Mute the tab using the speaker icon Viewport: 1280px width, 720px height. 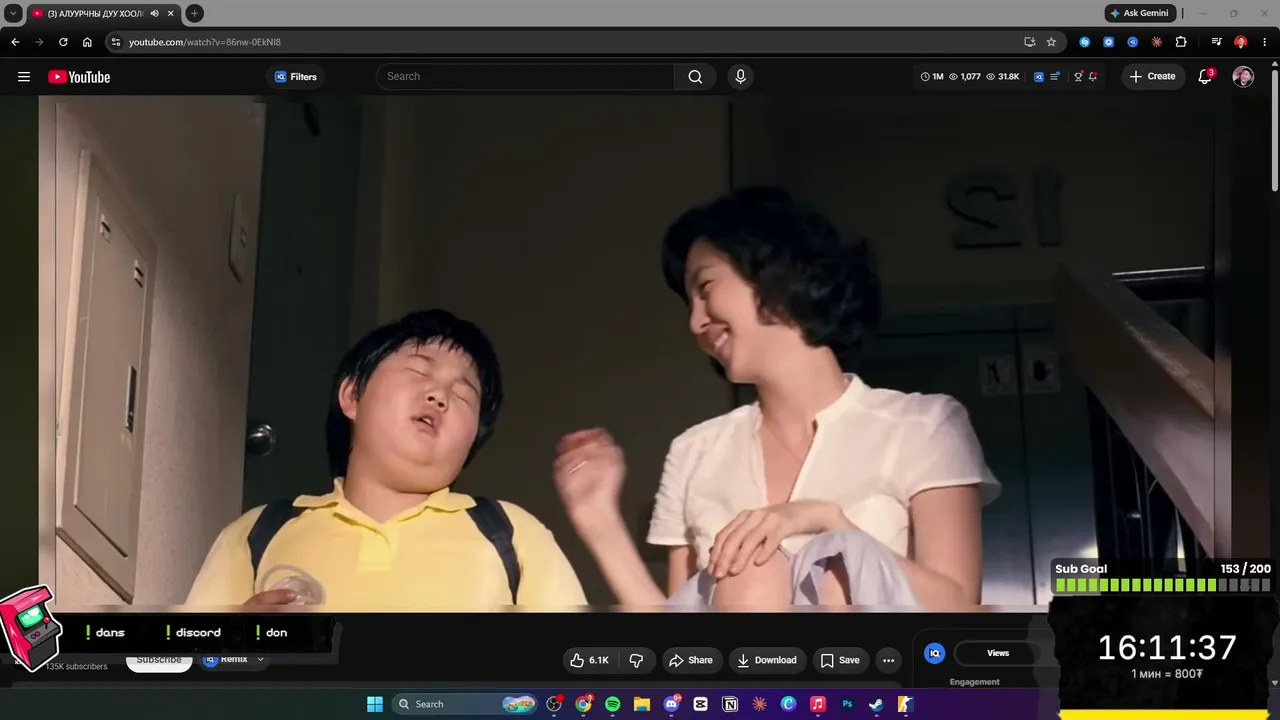point(154,14)
